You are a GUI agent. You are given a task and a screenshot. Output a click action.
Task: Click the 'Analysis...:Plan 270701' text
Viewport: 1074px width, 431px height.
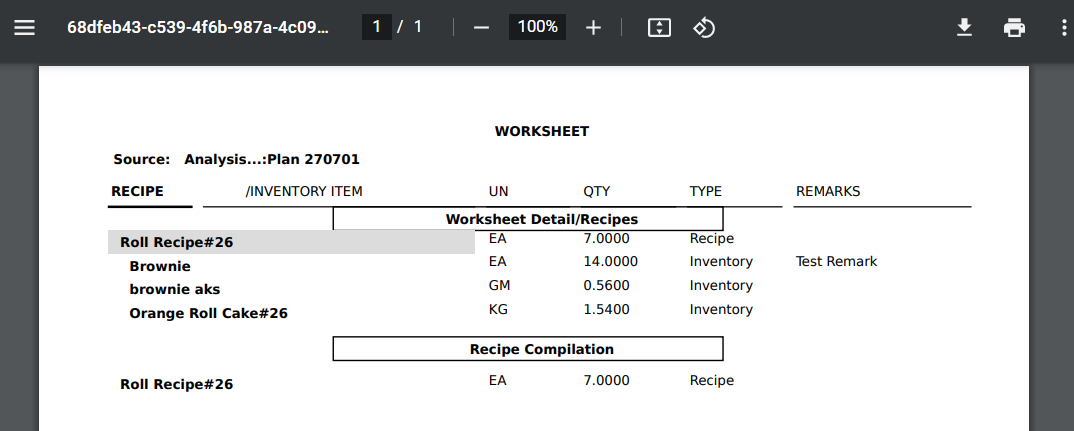coord(272,160)
